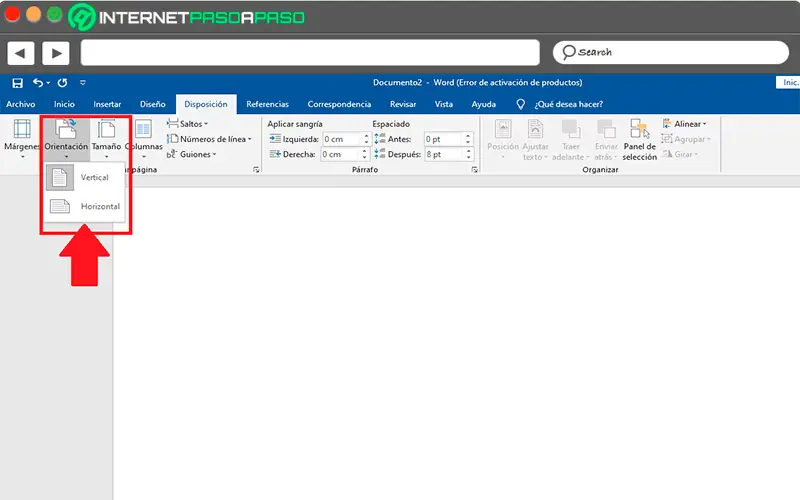This screenshot has height=500, width=800.
Task: Open the Ayuda tab
Action: coord(484,104)
